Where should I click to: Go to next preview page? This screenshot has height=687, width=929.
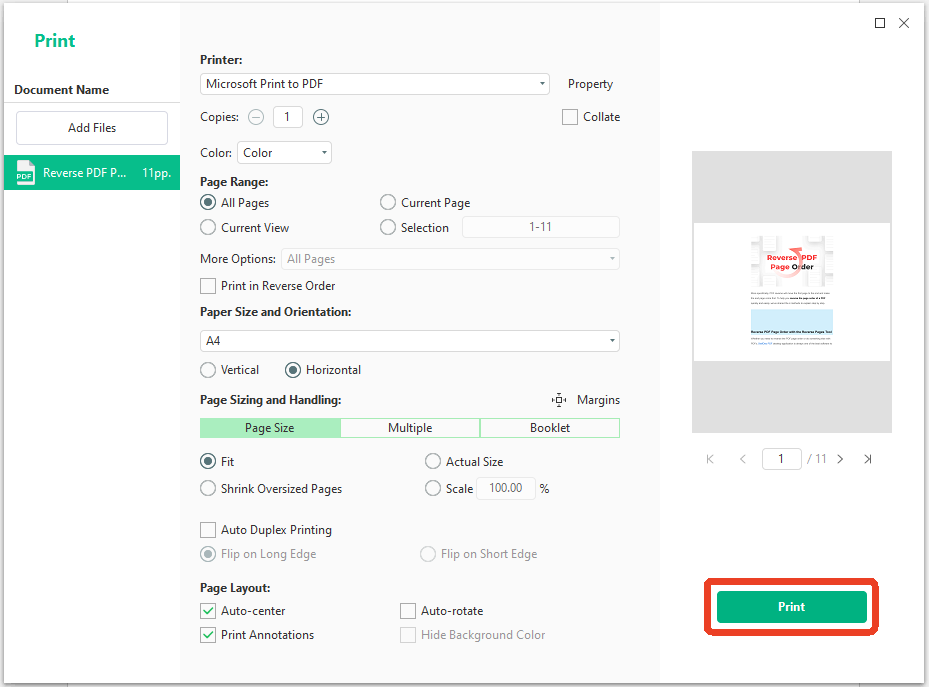pos(840,459)
